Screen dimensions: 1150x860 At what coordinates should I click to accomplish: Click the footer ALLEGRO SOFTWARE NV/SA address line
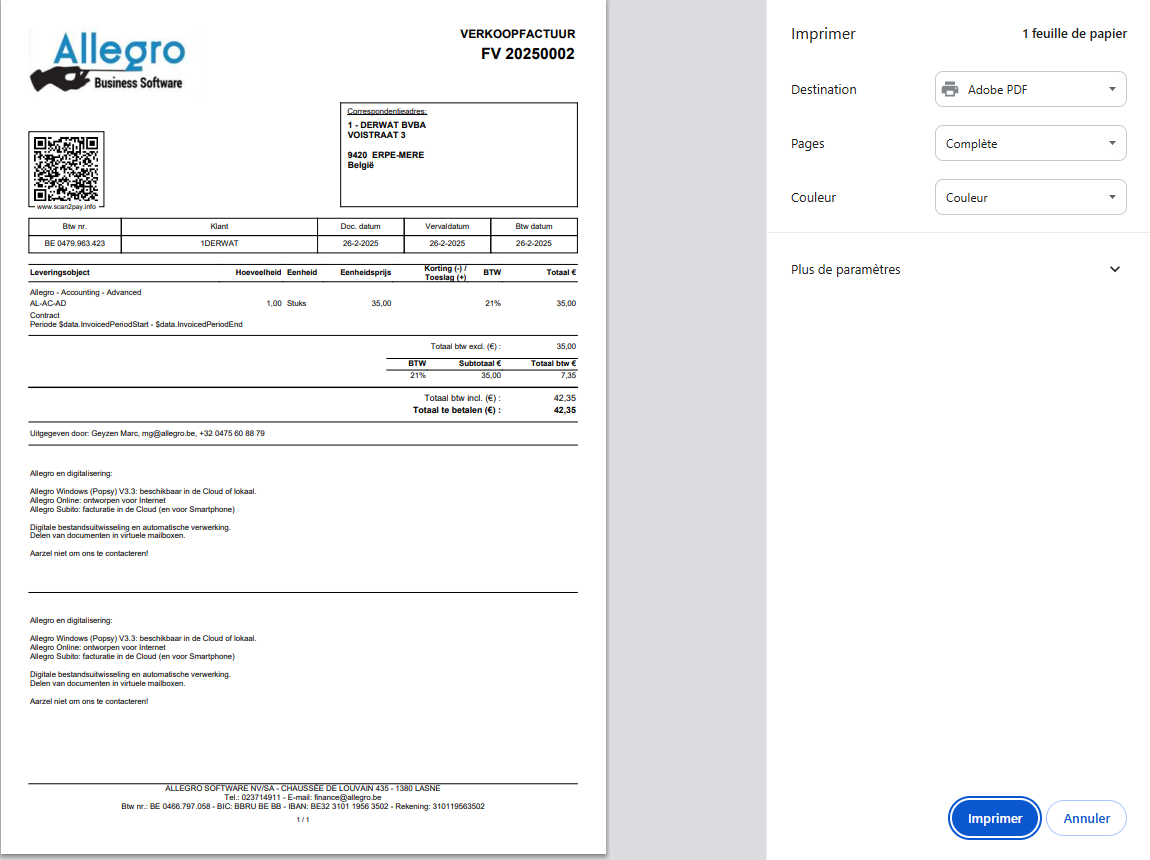pos(302,788)
